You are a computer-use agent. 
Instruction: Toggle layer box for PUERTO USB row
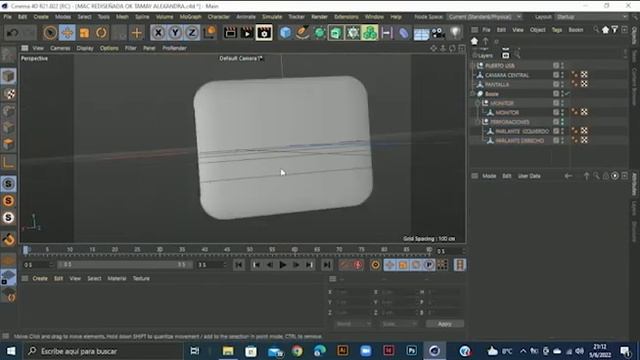tap(556, 65)
